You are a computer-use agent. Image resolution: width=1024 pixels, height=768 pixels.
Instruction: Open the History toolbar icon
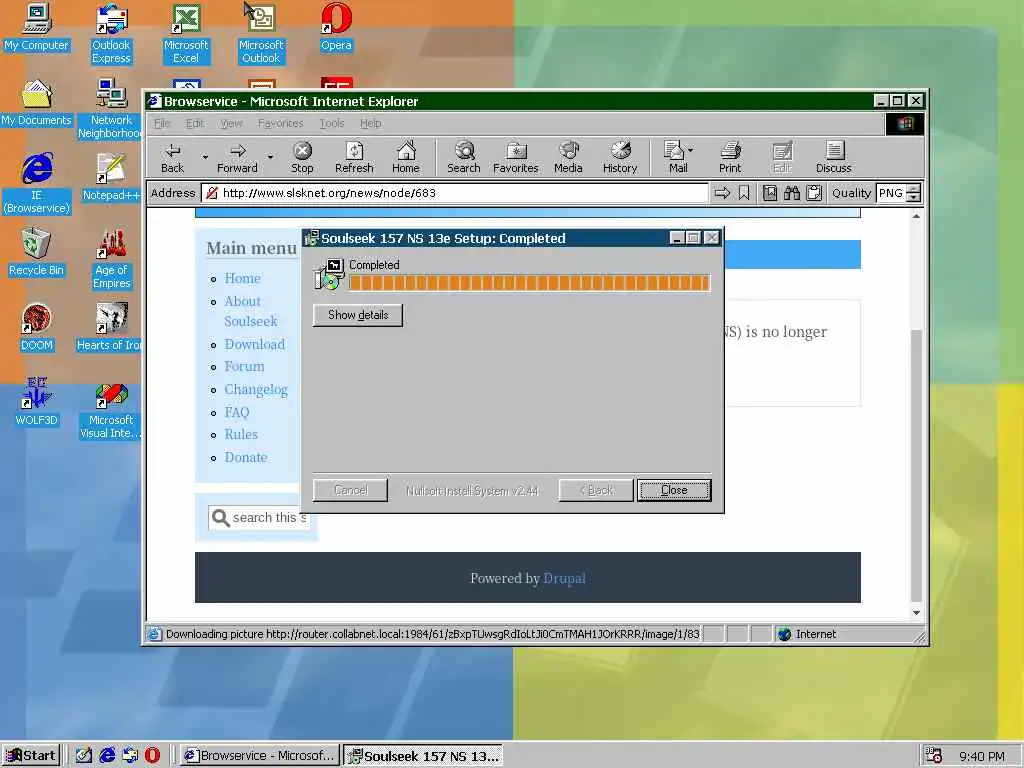coord(620,158)
